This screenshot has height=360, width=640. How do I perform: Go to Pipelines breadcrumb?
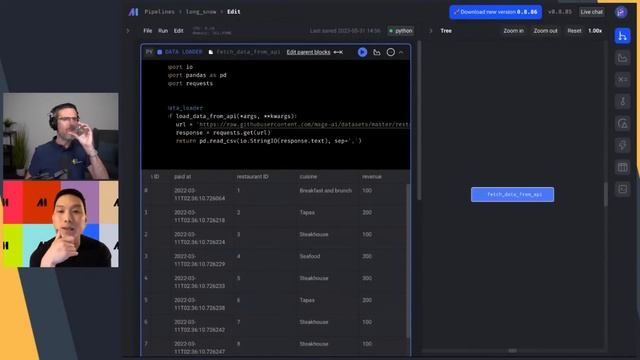pos(159,12)
